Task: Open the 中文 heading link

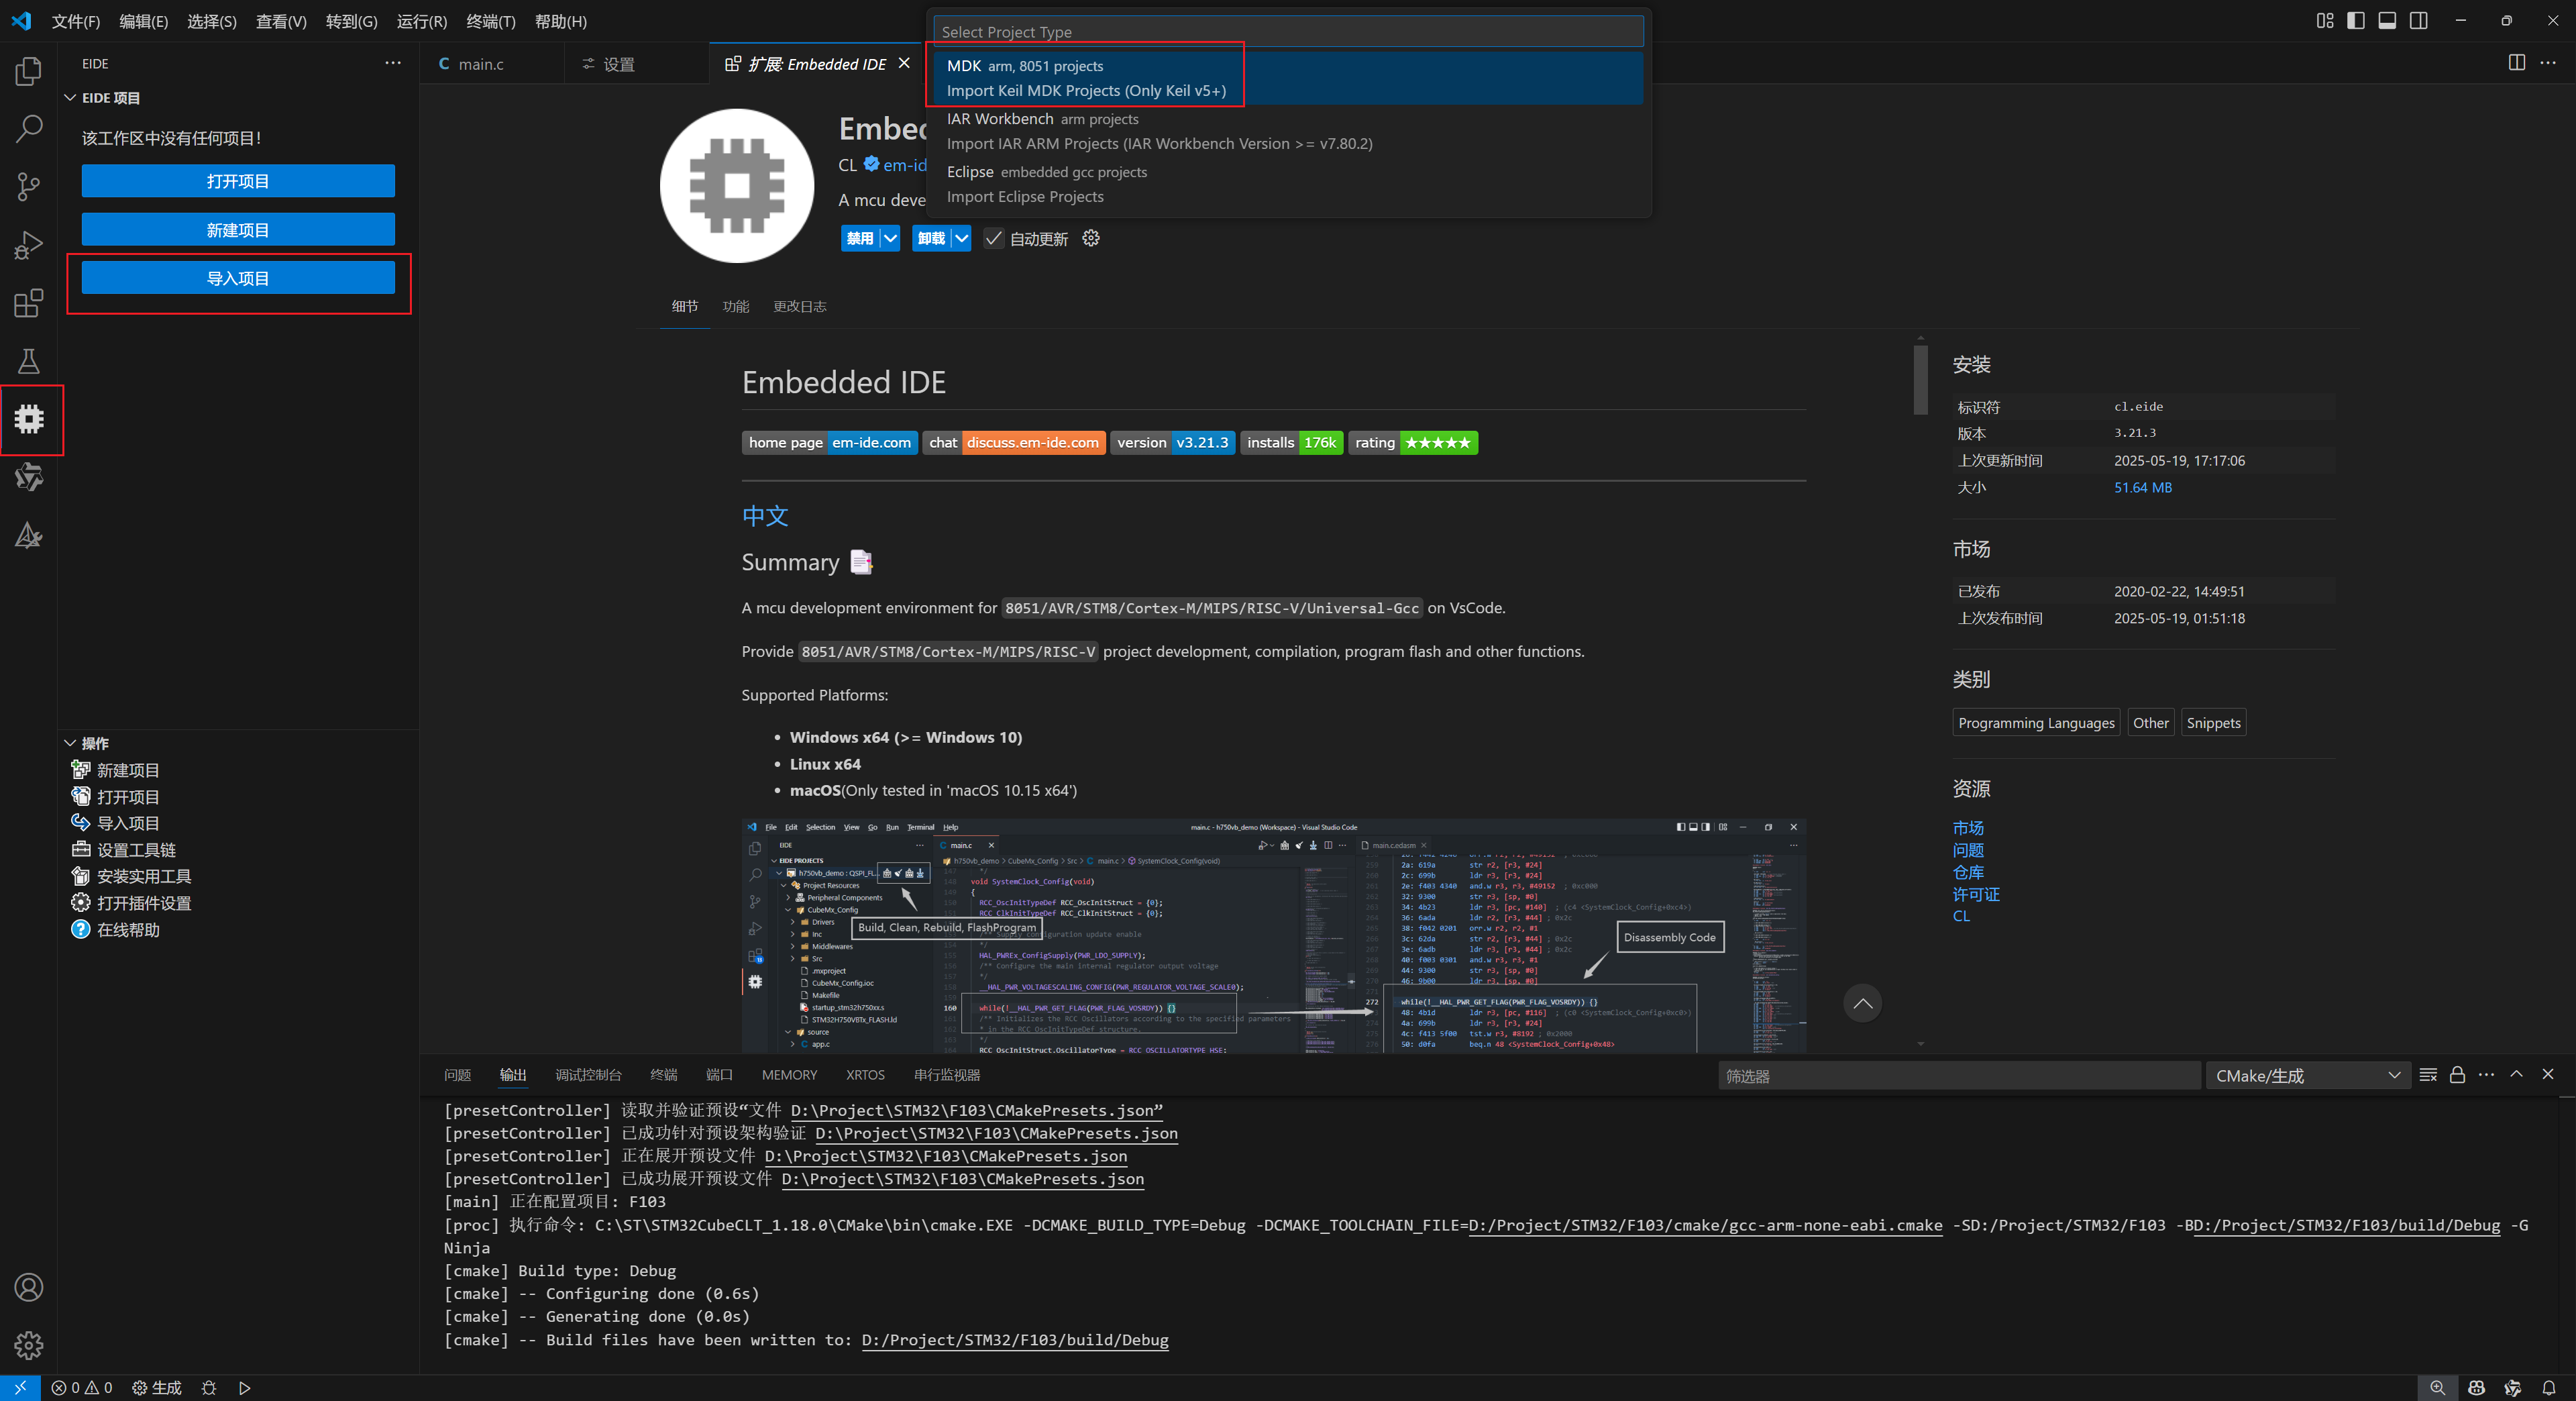Action: click(x=764, y=516)
